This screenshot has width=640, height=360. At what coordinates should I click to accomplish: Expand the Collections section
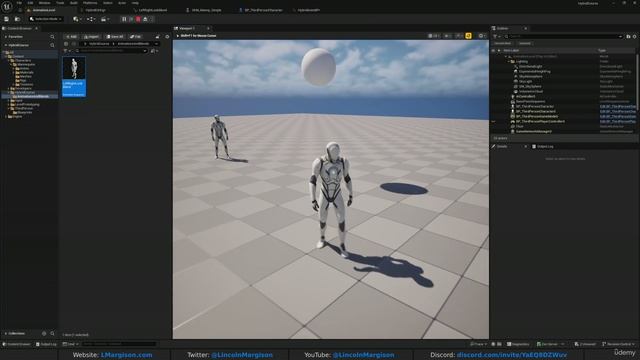pyautogui.click(x=5, y=334)
